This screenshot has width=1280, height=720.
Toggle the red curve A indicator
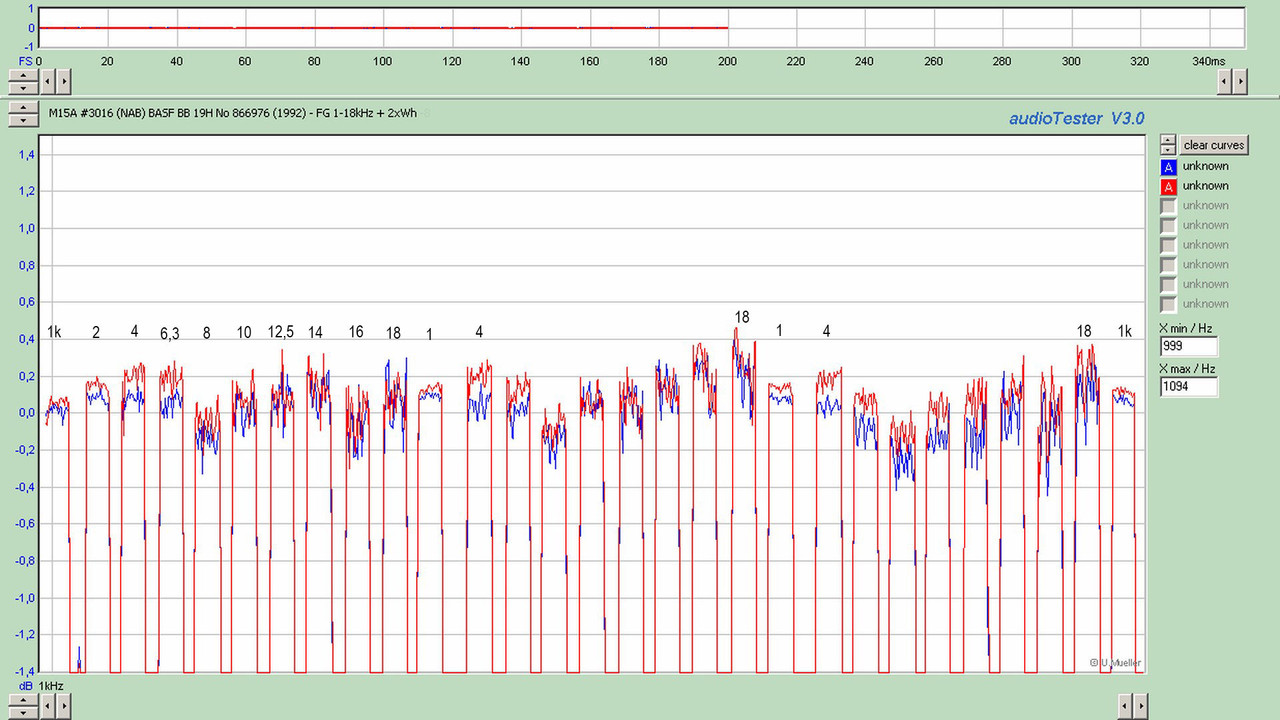pyautogui.click(x=1168, y=186)
